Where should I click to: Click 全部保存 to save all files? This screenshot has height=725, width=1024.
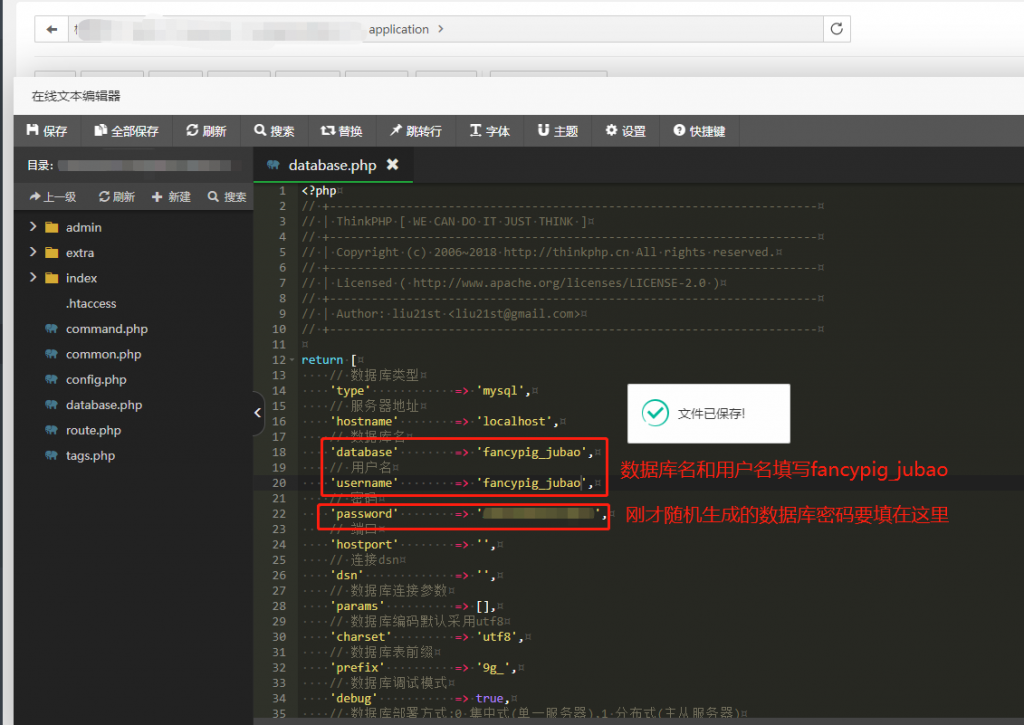click(126, 131)
